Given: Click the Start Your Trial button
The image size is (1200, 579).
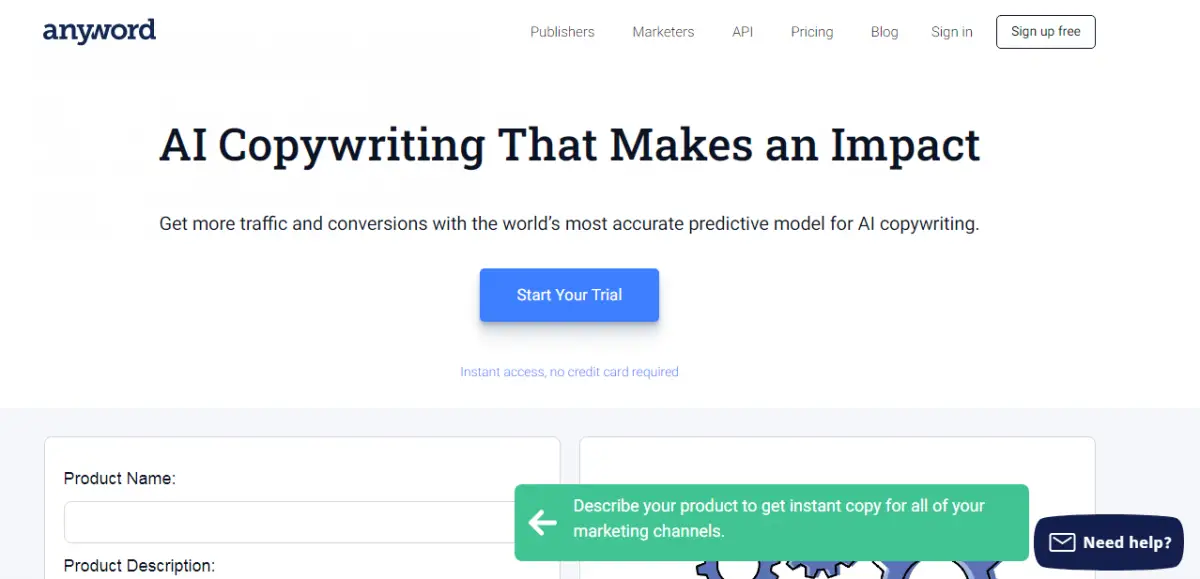Looking at the screenshot, I should [569, 295].
